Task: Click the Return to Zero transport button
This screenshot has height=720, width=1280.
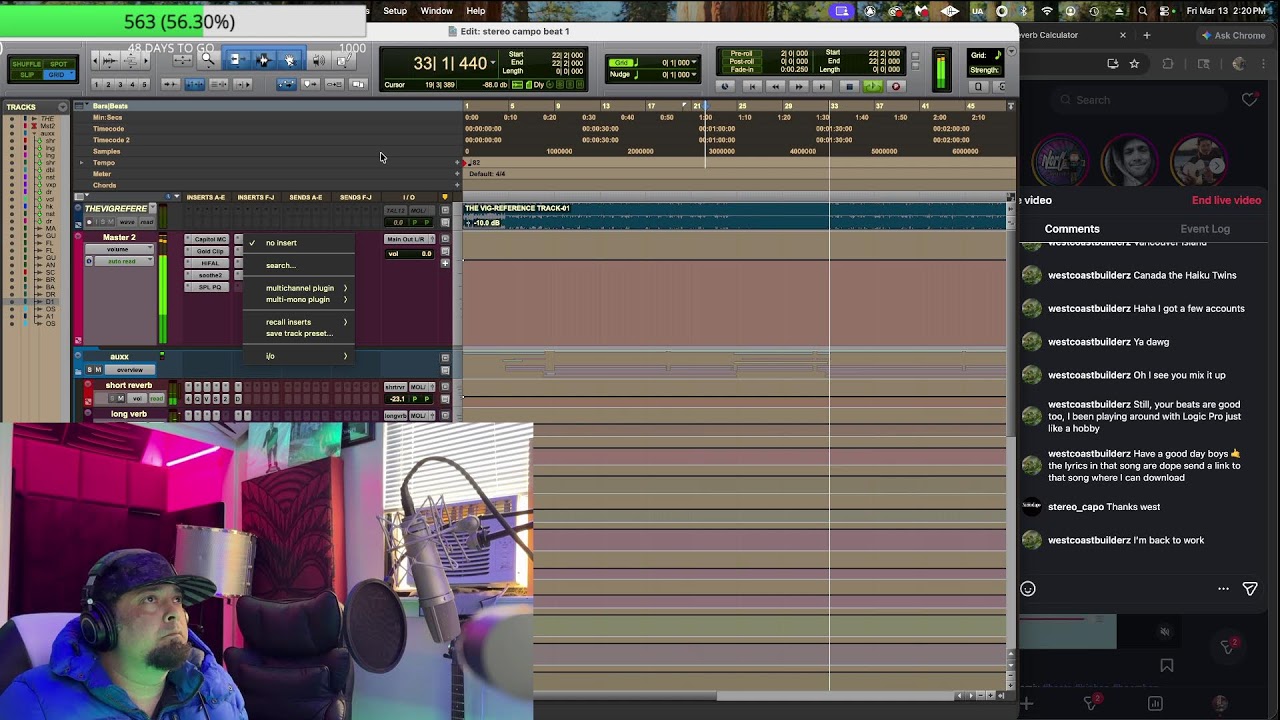Action: pyautogui.click(x=752, y=86)
